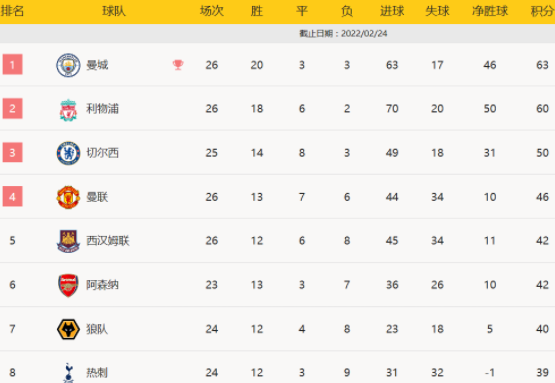The height and width of the screenshot is (383, 555).
Task: Click the red rank 4 badge
Action: 12,196
